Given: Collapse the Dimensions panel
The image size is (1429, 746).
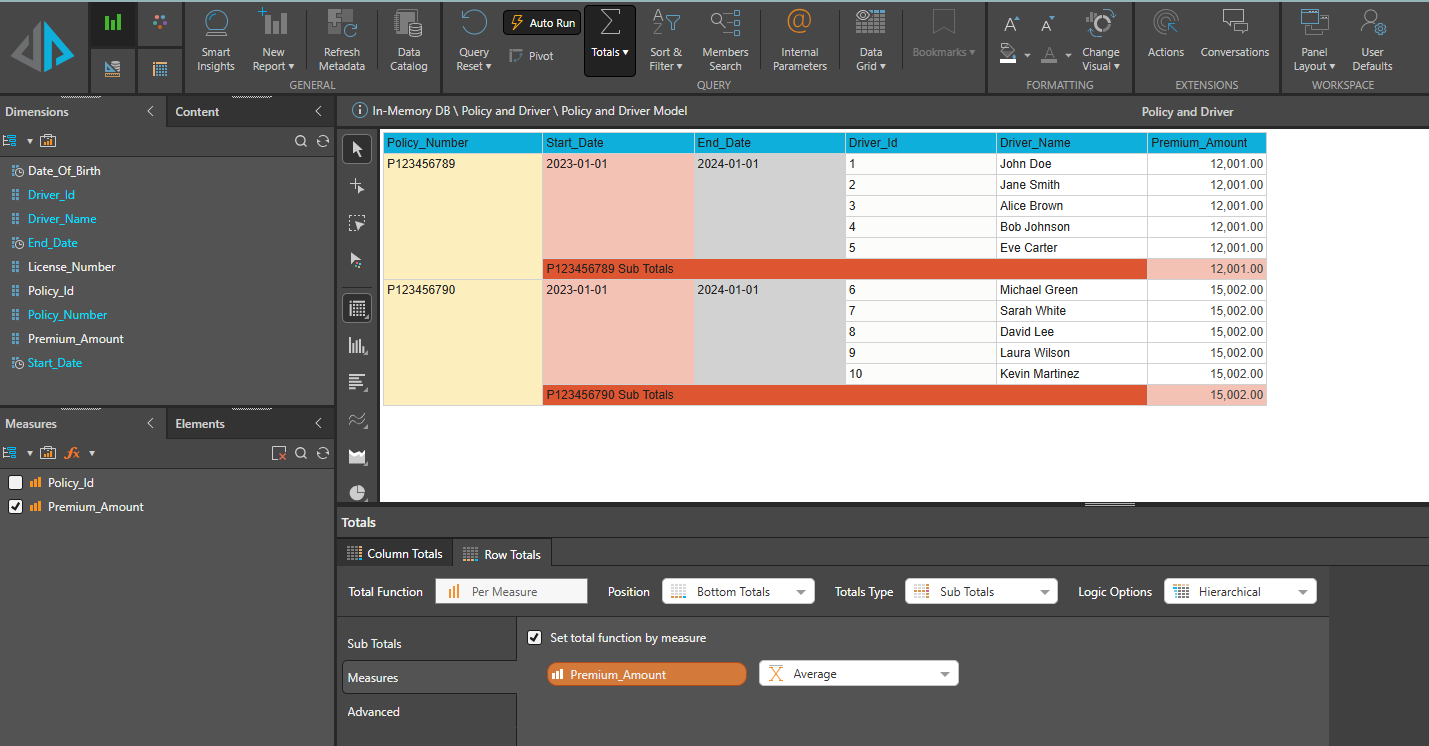Looking at the screenshot, I should [150, 111].
